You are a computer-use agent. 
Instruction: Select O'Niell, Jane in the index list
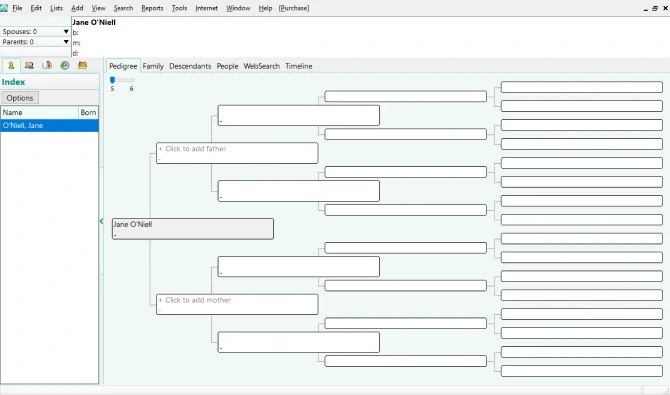[x=50, y=125]
